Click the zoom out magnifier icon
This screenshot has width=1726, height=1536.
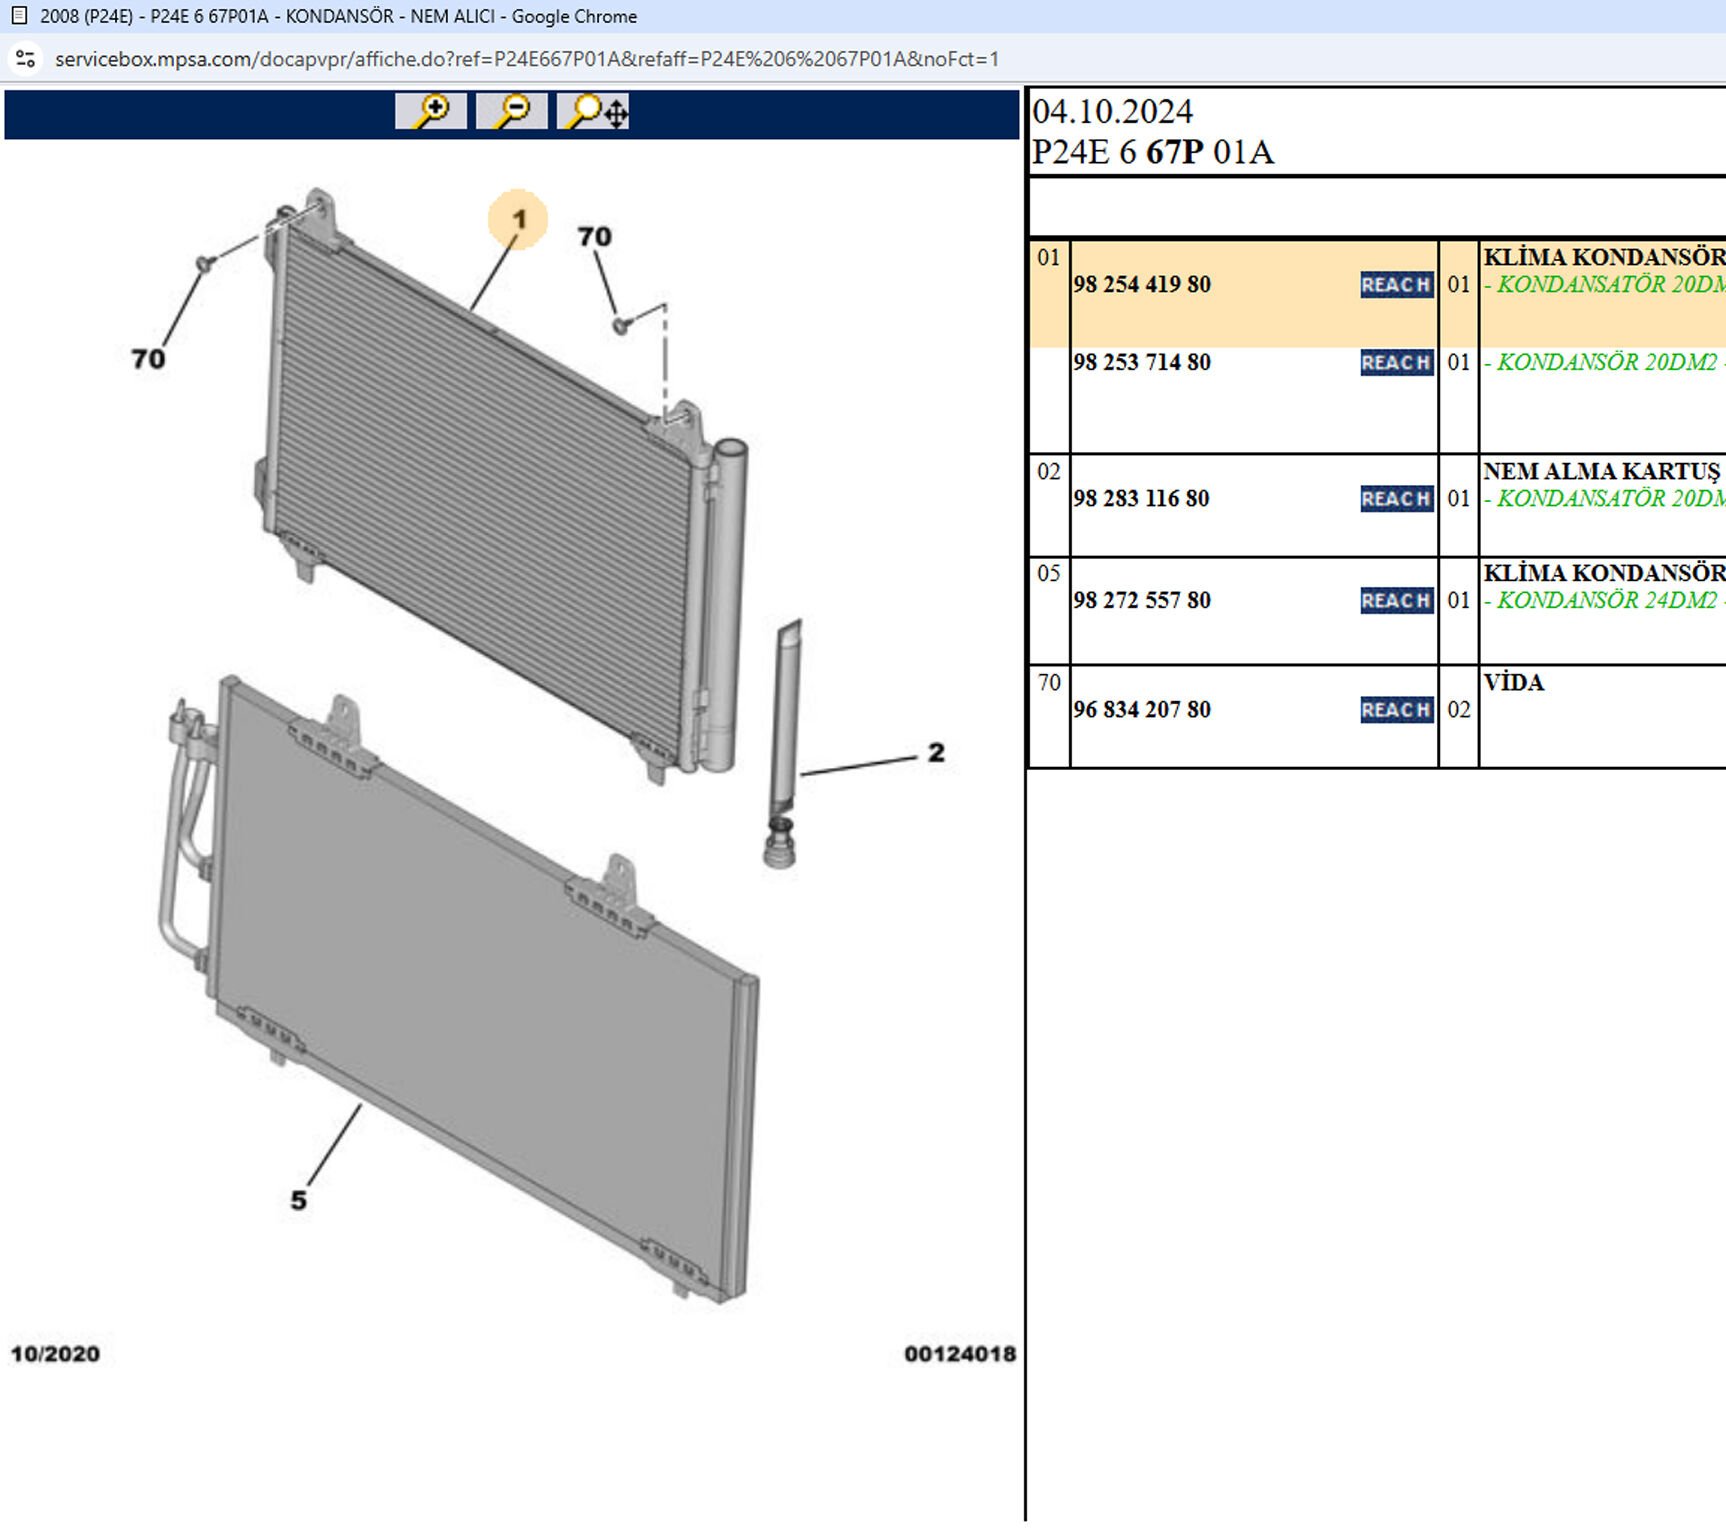coord(512,111)
